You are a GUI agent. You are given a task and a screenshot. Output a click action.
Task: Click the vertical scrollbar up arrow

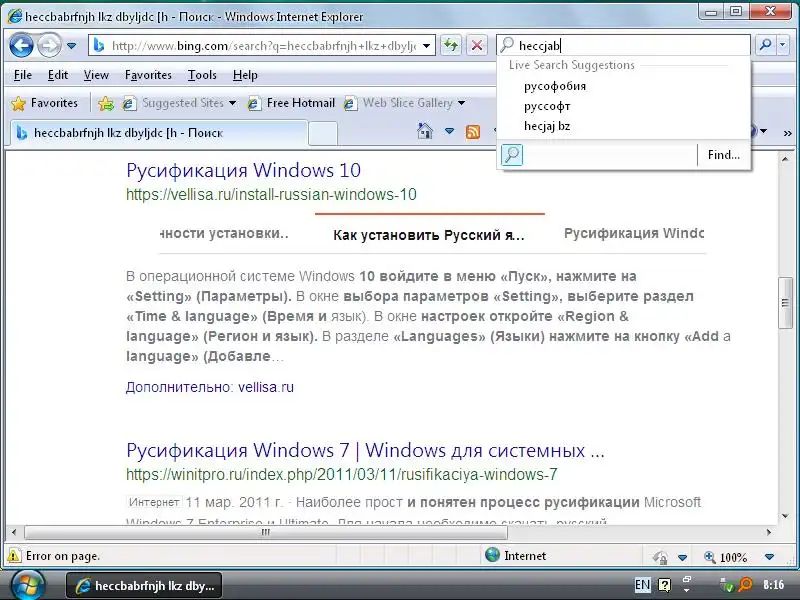click(785, 159)
